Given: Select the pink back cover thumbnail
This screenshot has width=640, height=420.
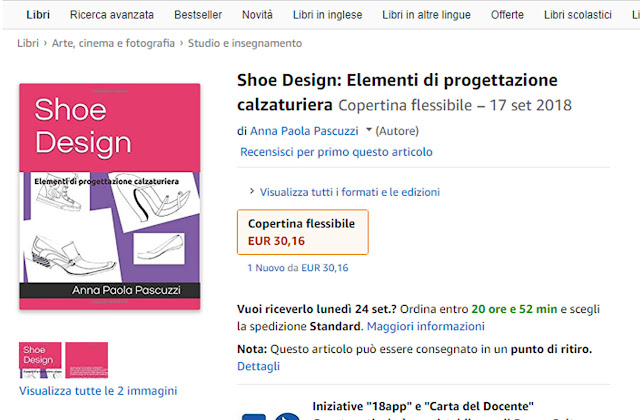Looking at the screenshot, I should (87, 360).
